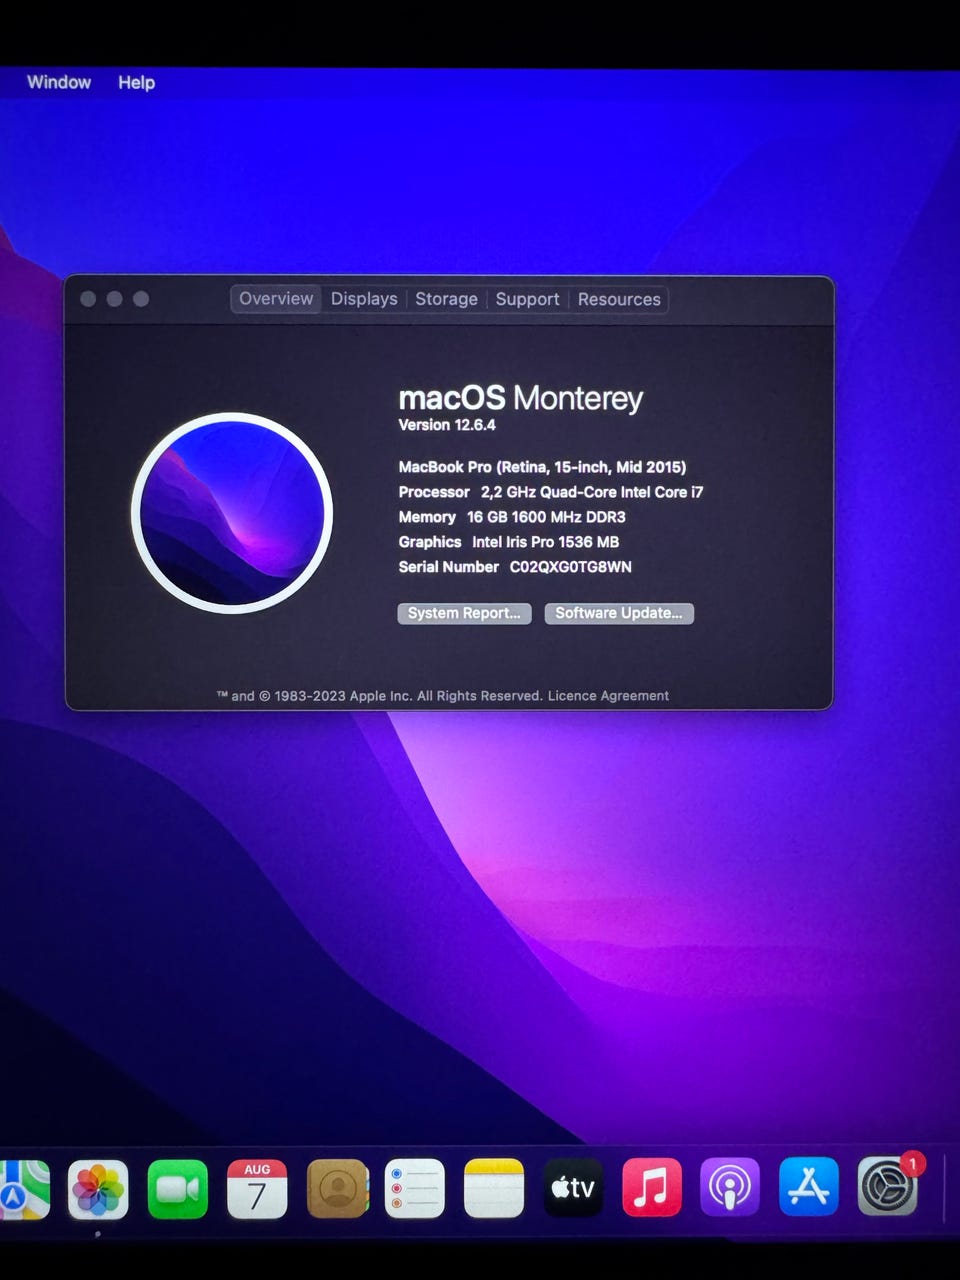Open the Licence Agreement link

(x=608, y=696)
